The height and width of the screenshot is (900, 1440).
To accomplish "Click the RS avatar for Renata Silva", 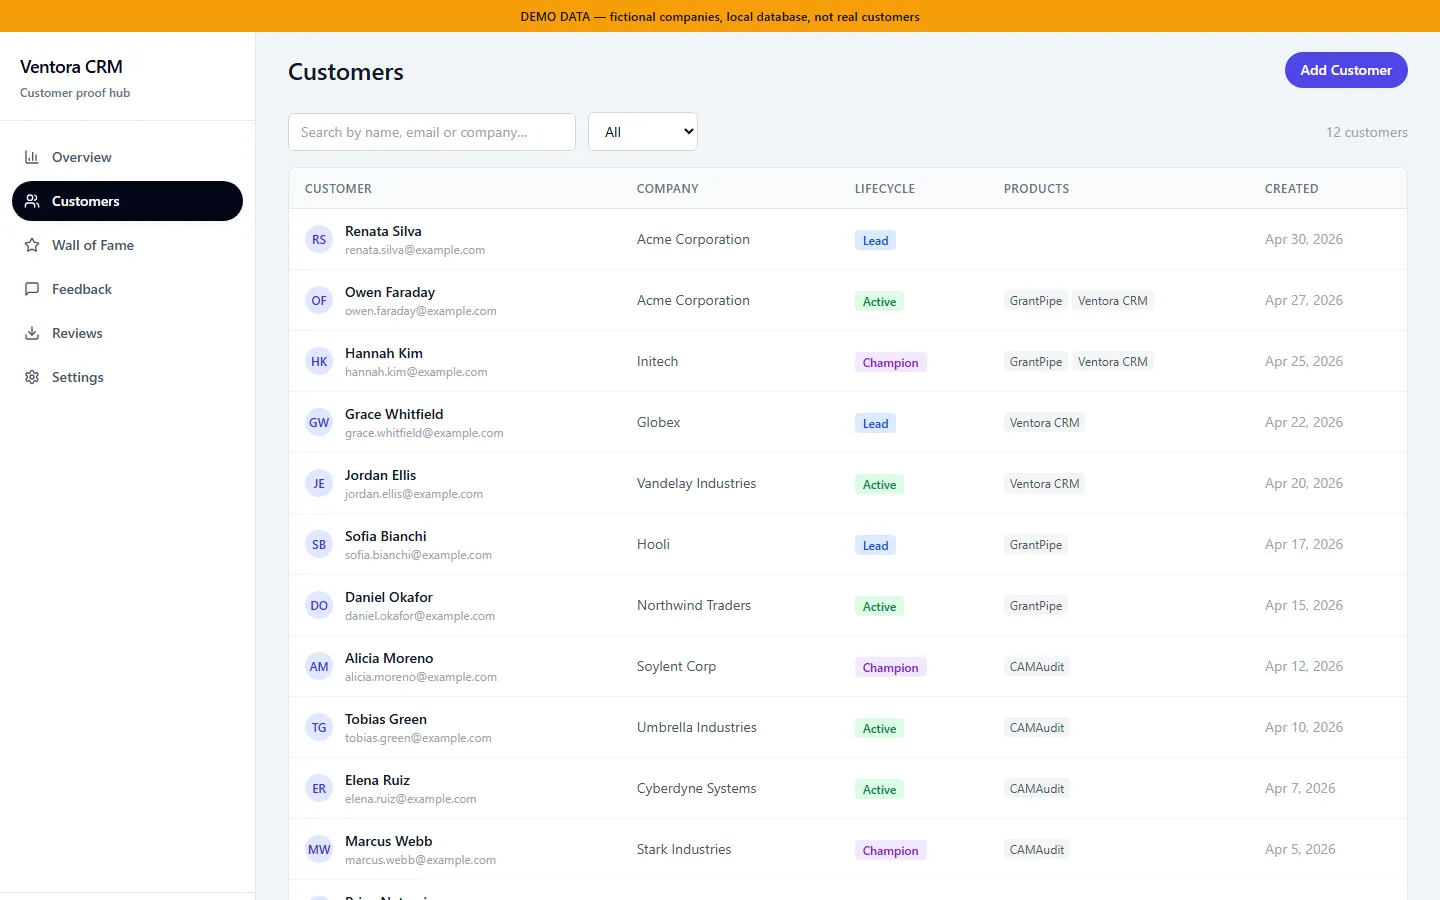I will 319,239.
